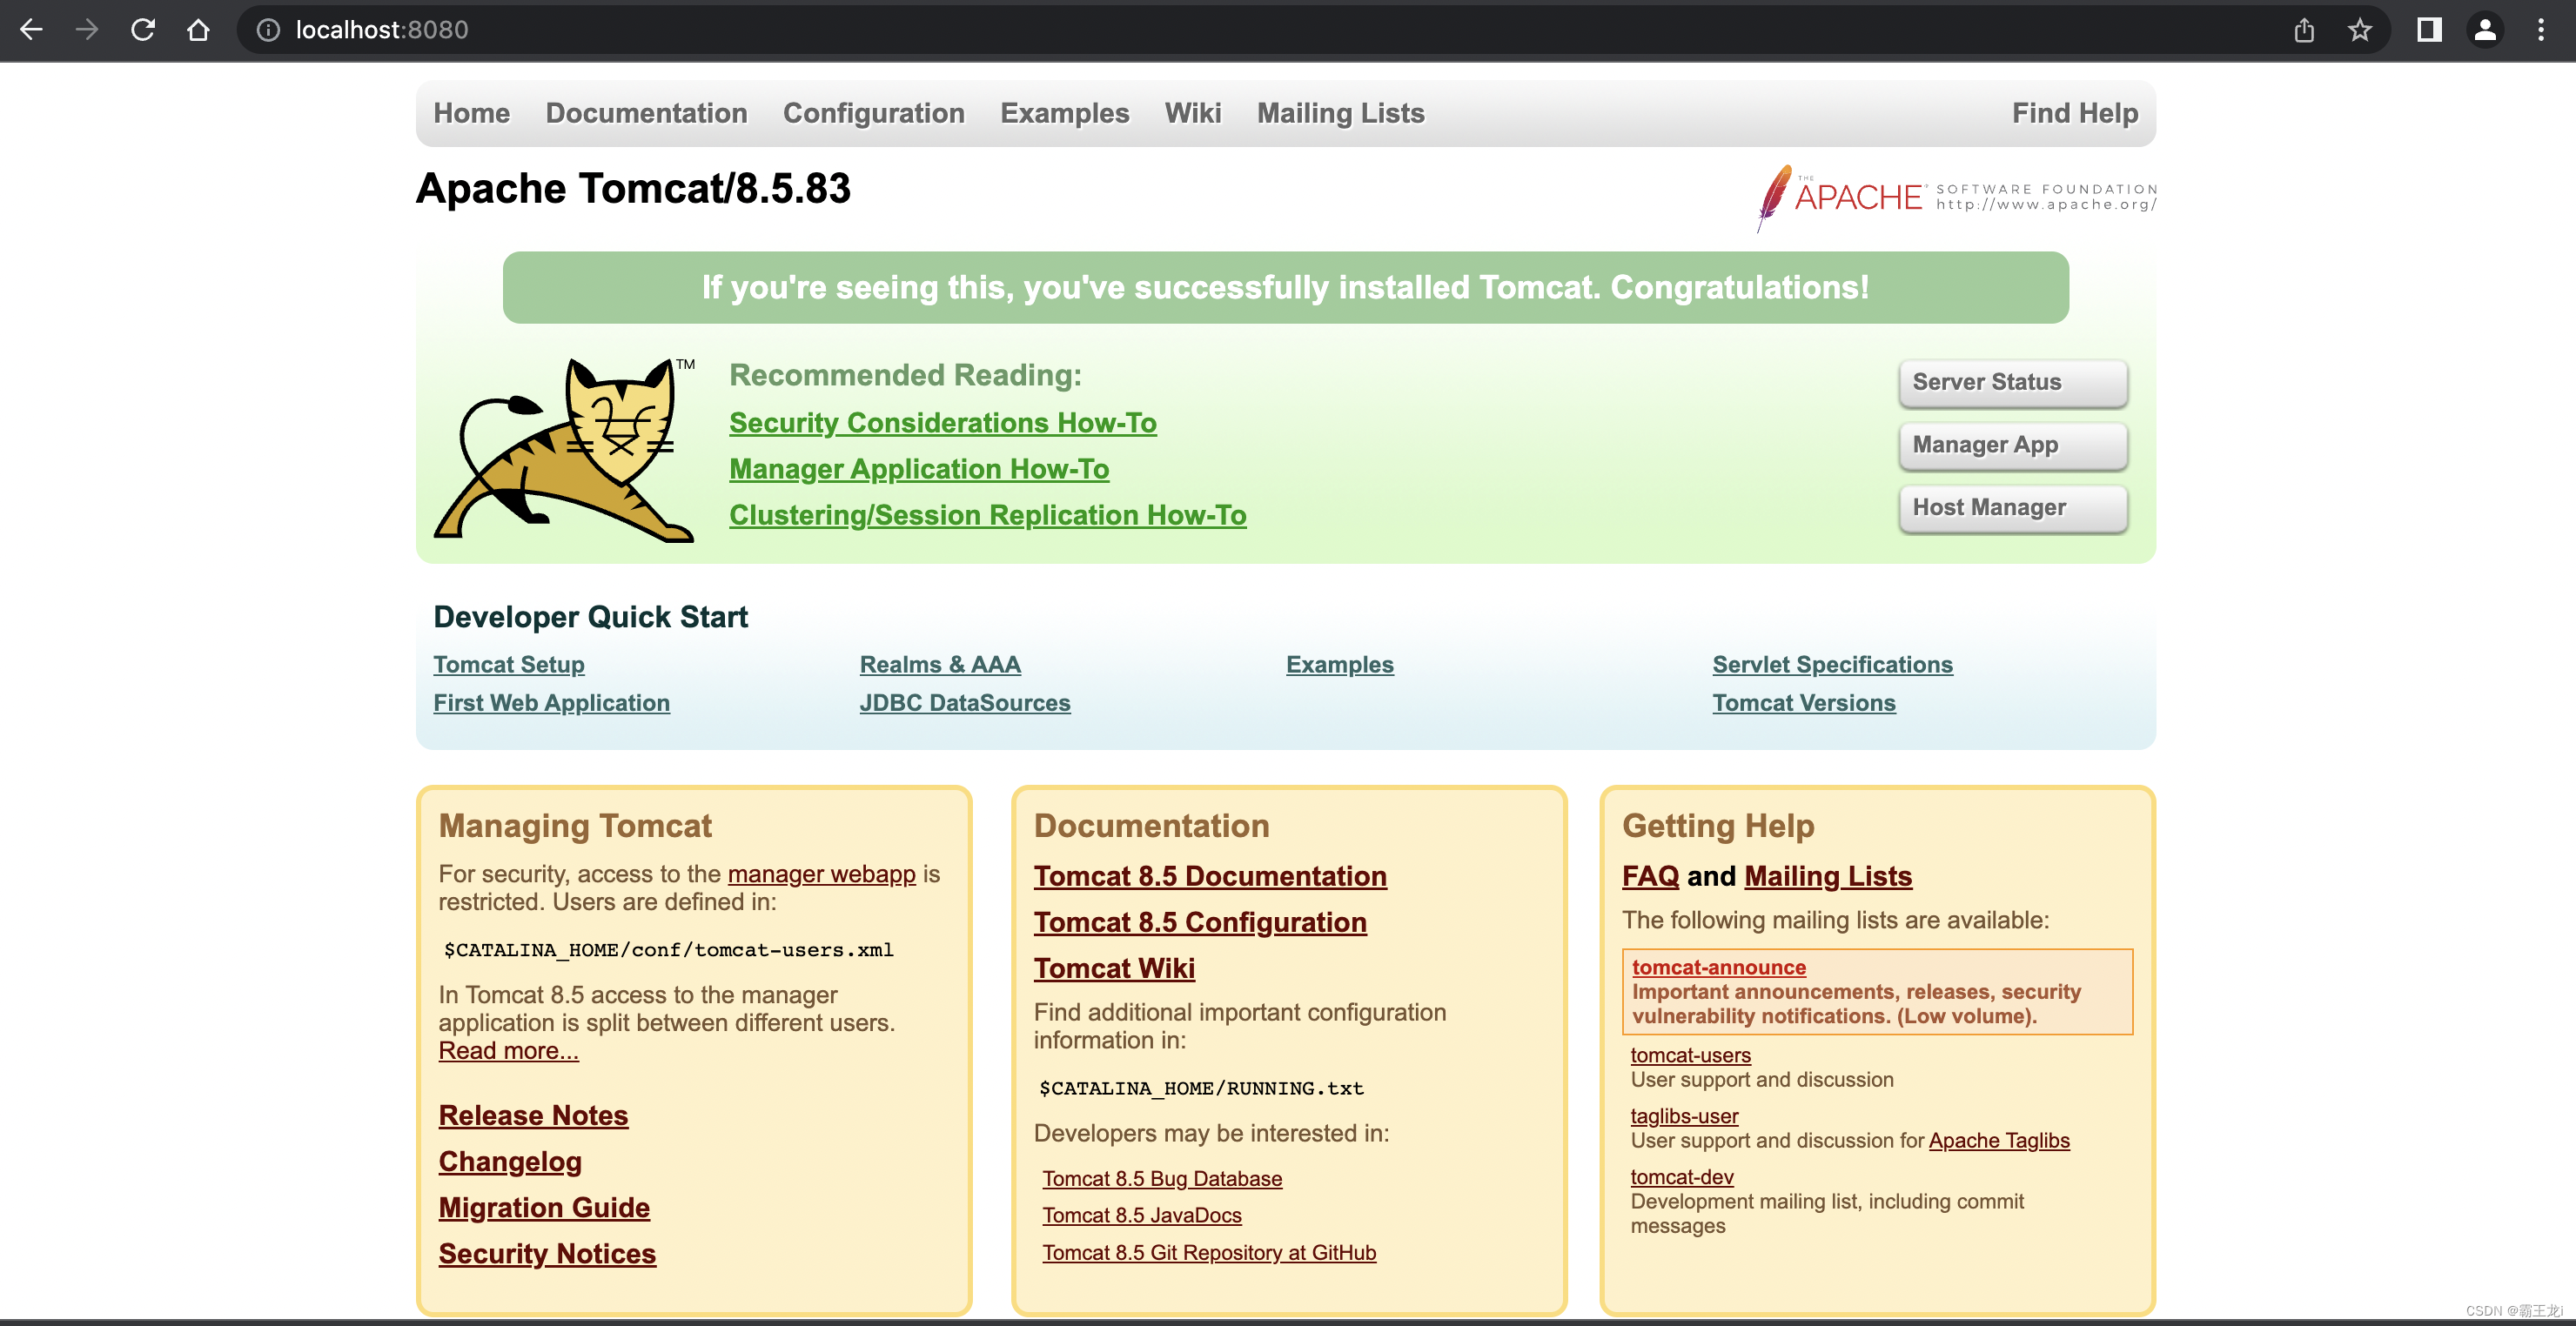Select Configuration in top navigation bar
2576x1326 pixels.
click(x=873, y=113)
